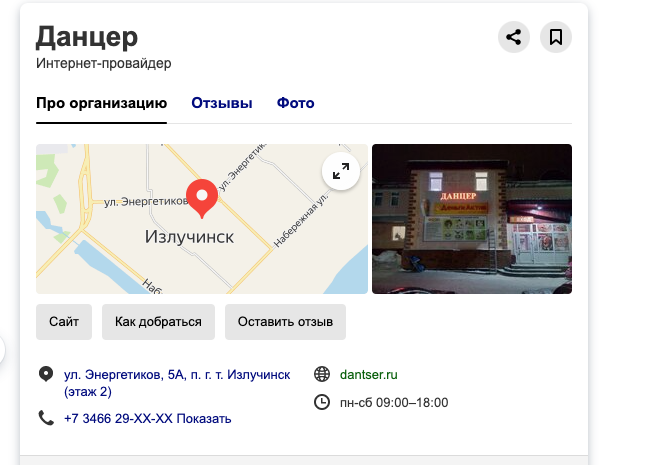This screenshot has width=659, height=465.
Task: Click the share icon
Action: (x=514, y=37)
